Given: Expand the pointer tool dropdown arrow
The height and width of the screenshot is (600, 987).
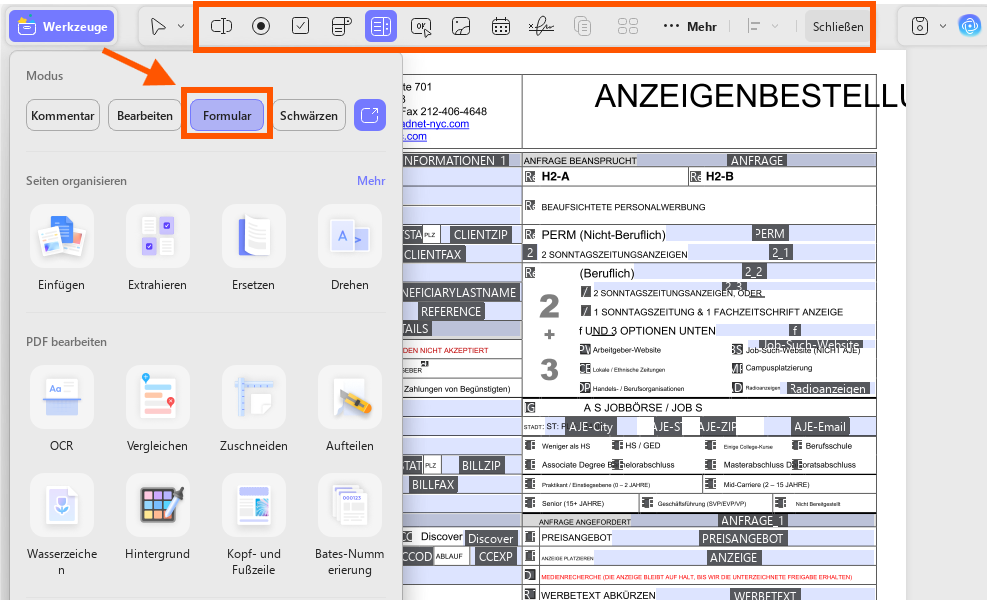Looking at the screenshot, I should coord(181,26).
